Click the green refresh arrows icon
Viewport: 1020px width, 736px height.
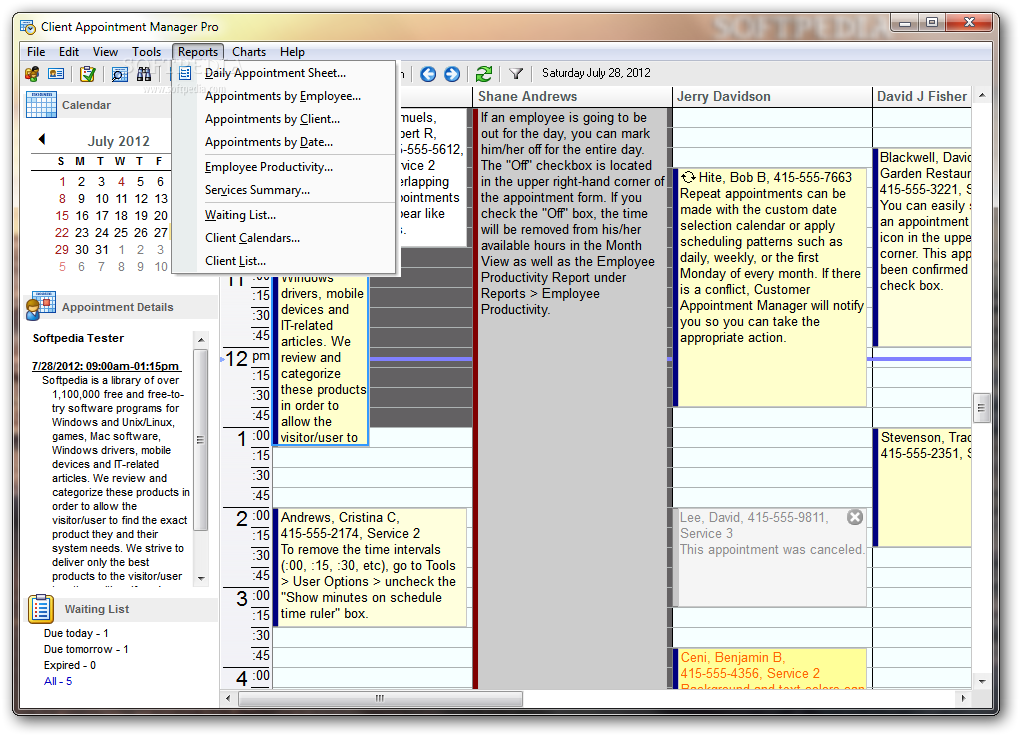483,74
